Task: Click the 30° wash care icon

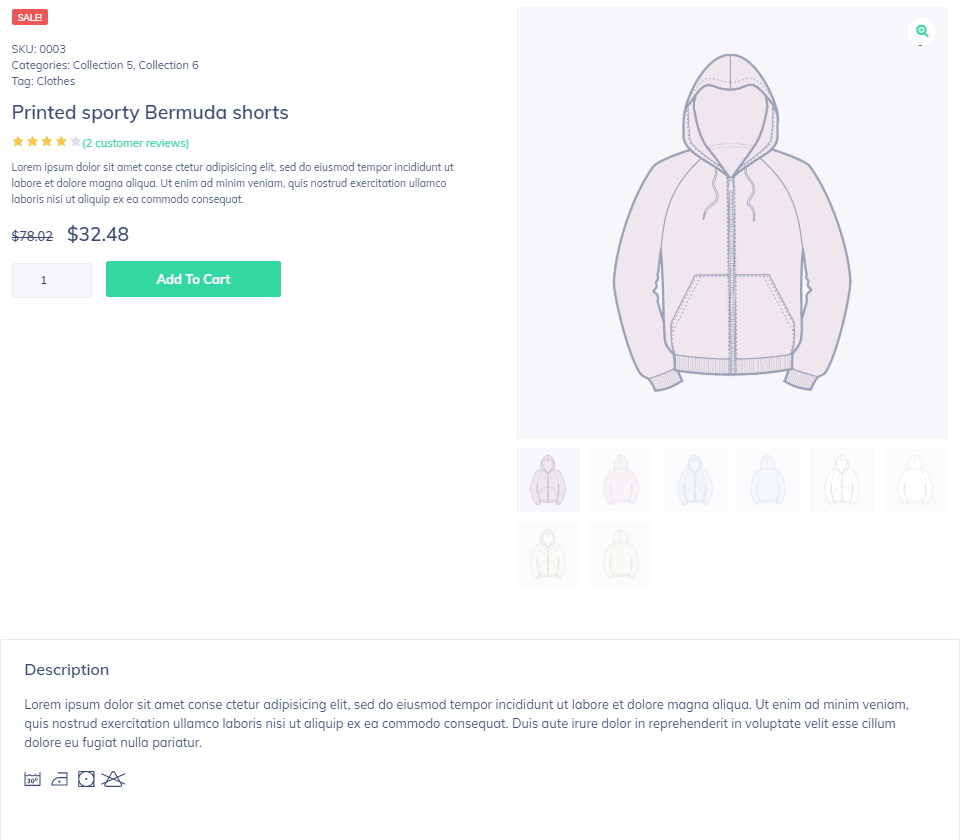Action: pyautogui.click(x=33, y=780)
